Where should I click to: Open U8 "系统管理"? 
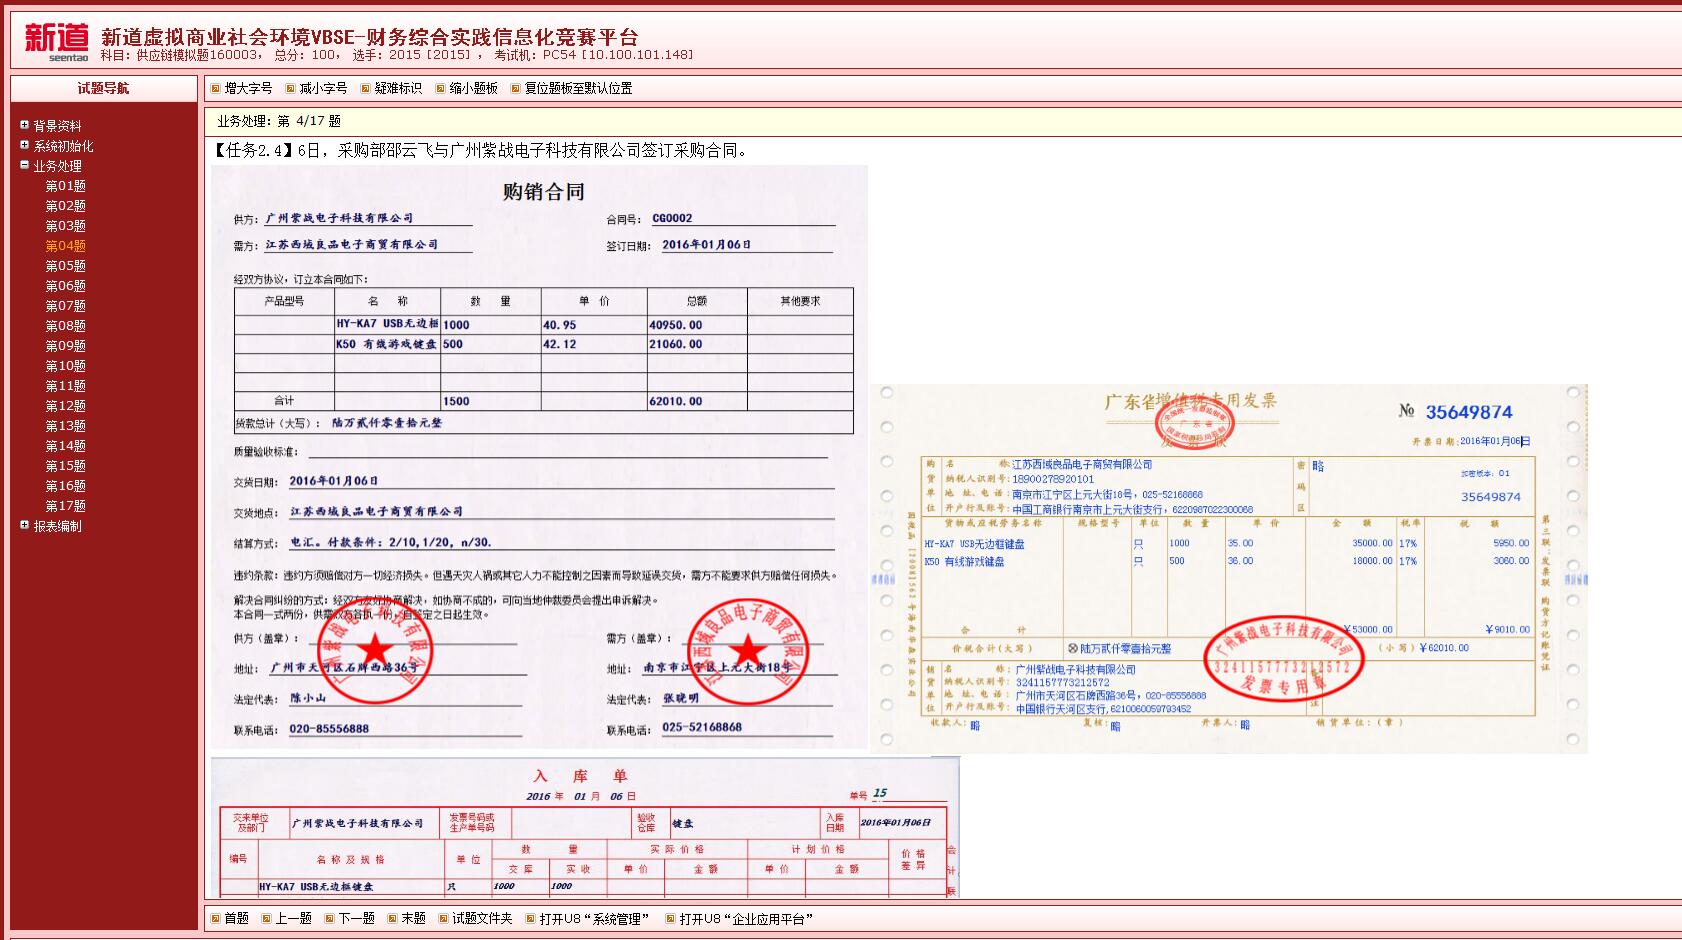587,918
